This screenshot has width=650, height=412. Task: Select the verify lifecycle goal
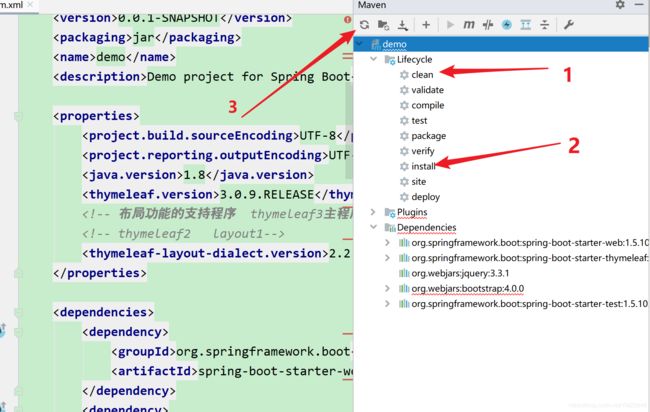tap(423, 151)
